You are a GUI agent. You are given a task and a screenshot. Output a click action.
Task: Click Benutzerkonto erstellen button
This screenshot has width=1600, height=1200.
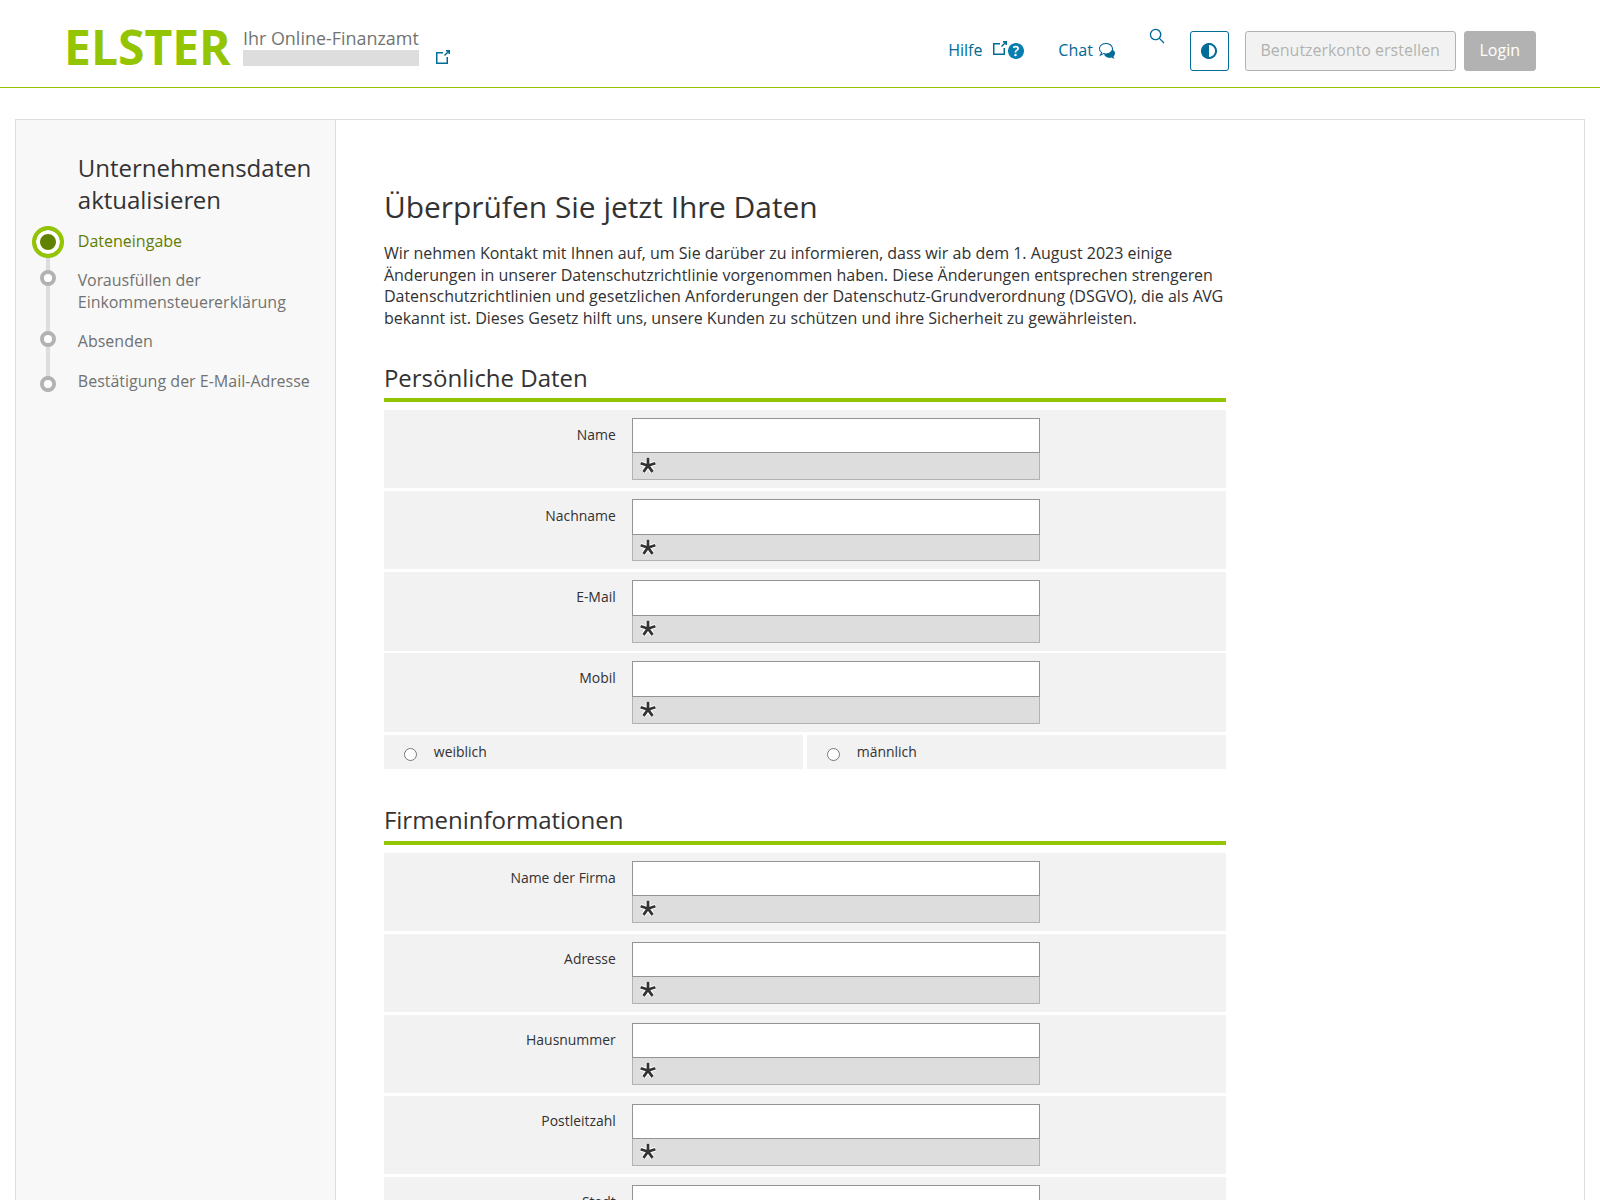[x=1349, y=51]
